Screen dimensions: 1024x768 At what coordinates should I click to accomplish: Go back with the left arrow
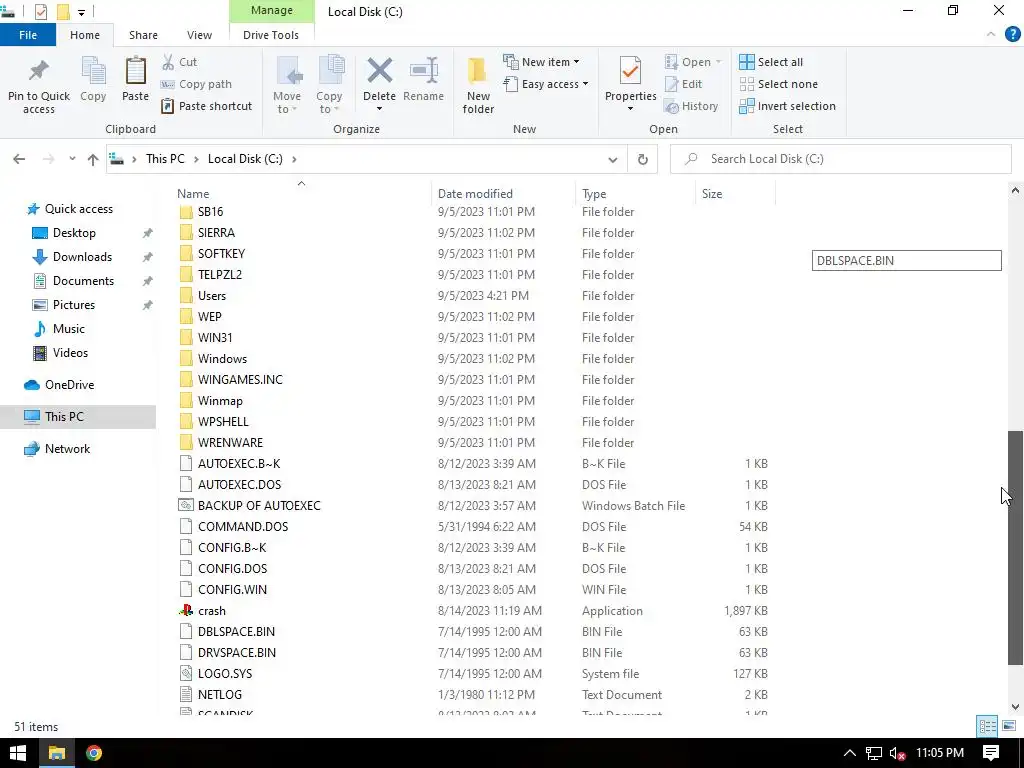(x=19, y=159)
